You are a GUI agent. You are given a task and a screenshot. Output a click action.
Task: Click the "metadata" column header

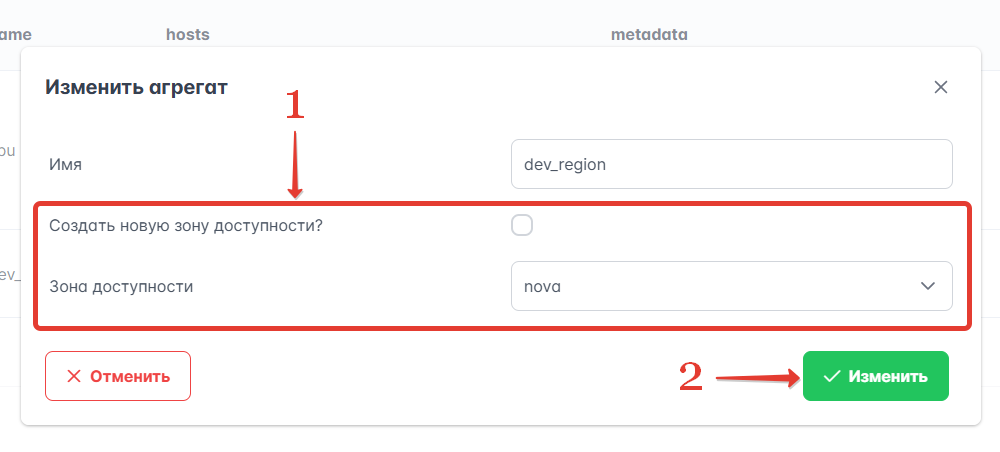pyautogui.click(x=649, y=35)
